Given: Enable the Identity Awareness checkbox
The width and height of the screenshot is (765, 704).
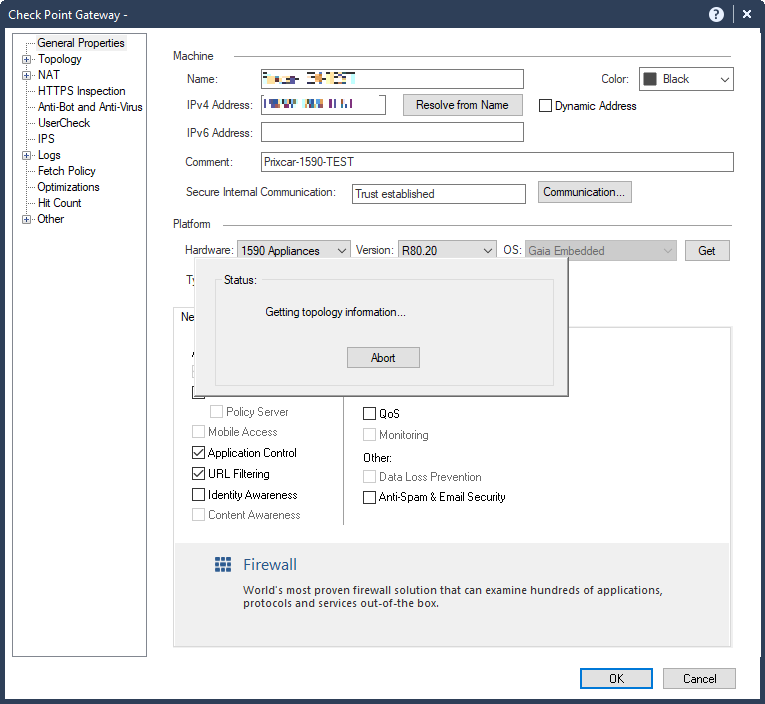Looking at the screenshot, I should [x=199, y=495].
